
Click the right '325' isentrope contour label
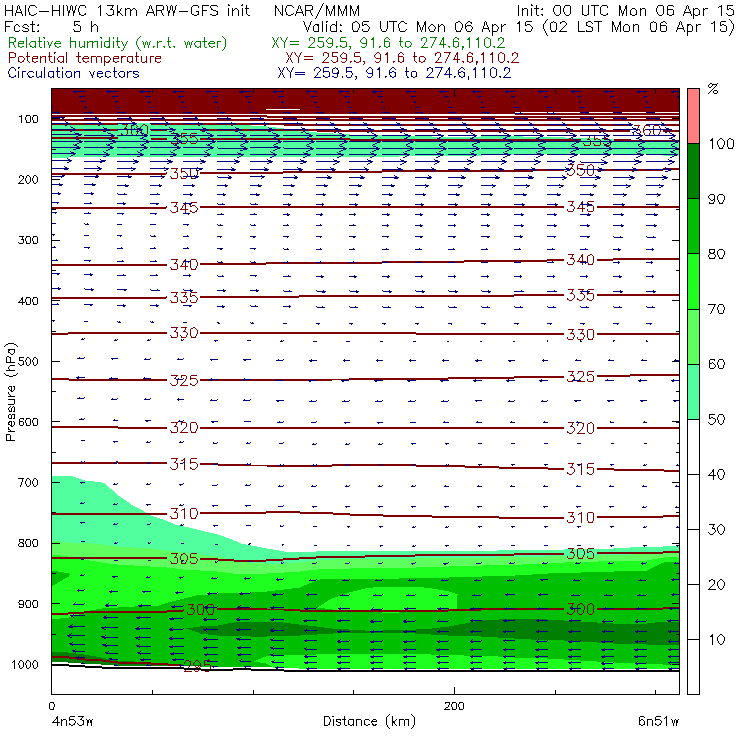pos(580,377)
